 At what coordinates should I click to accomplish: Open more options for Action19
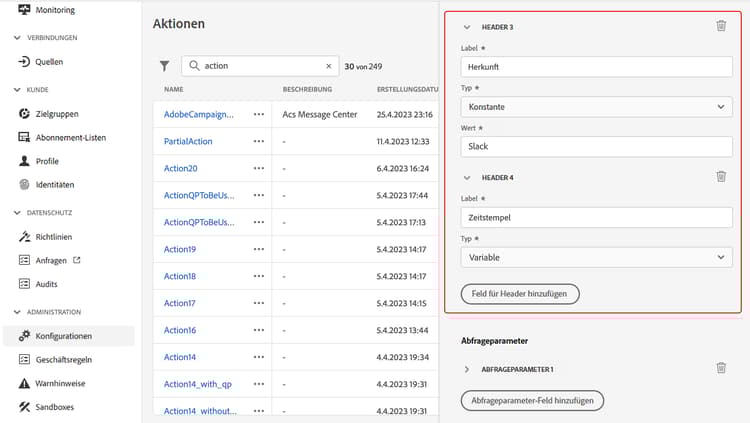pos(259,249)
